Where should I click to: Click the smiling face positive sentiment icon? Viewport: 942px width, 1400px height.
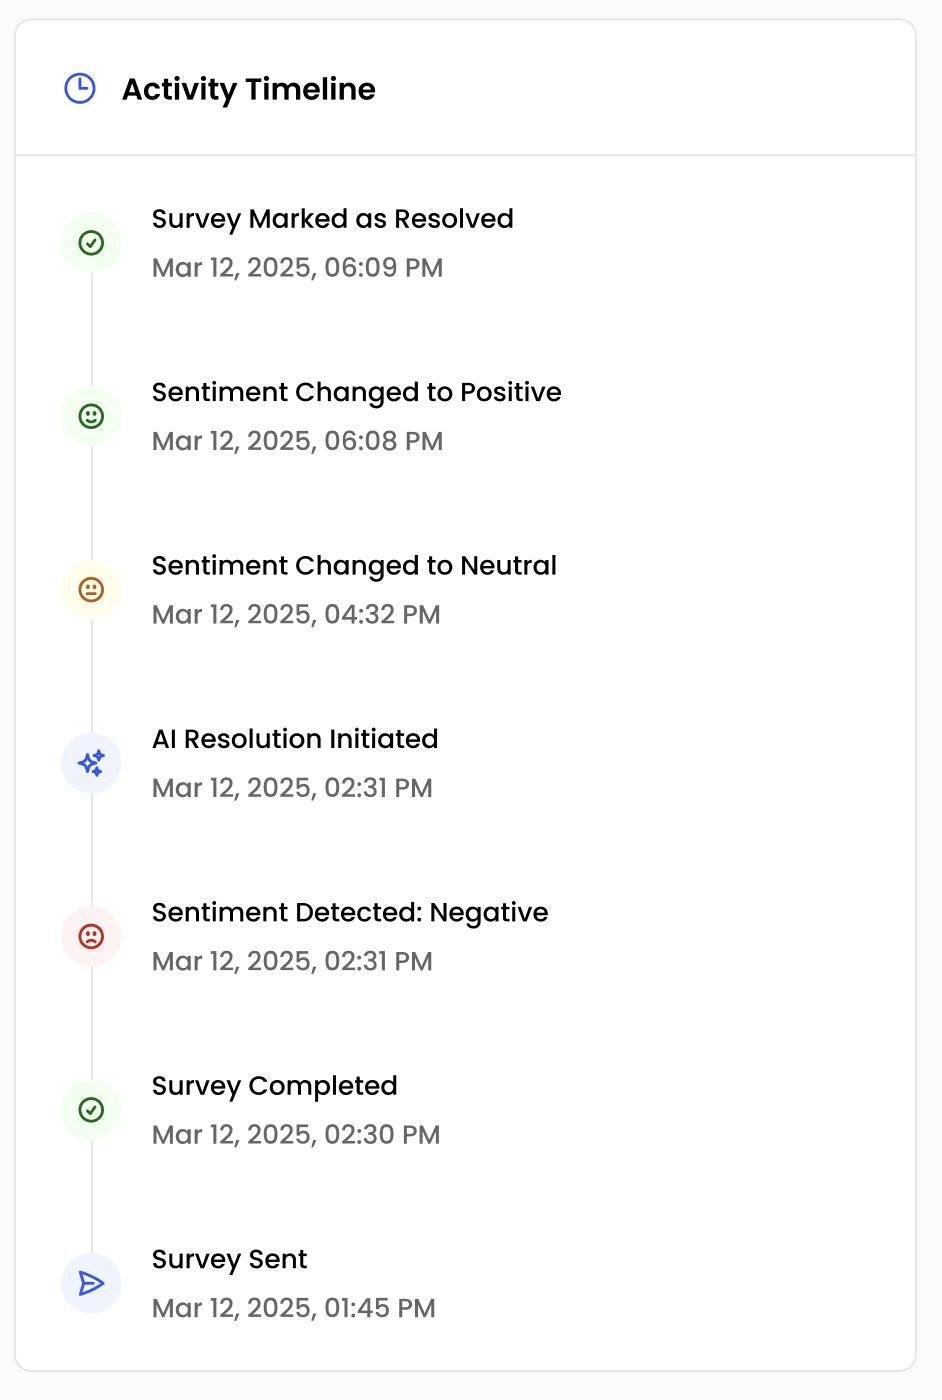[x=91, y=416]
